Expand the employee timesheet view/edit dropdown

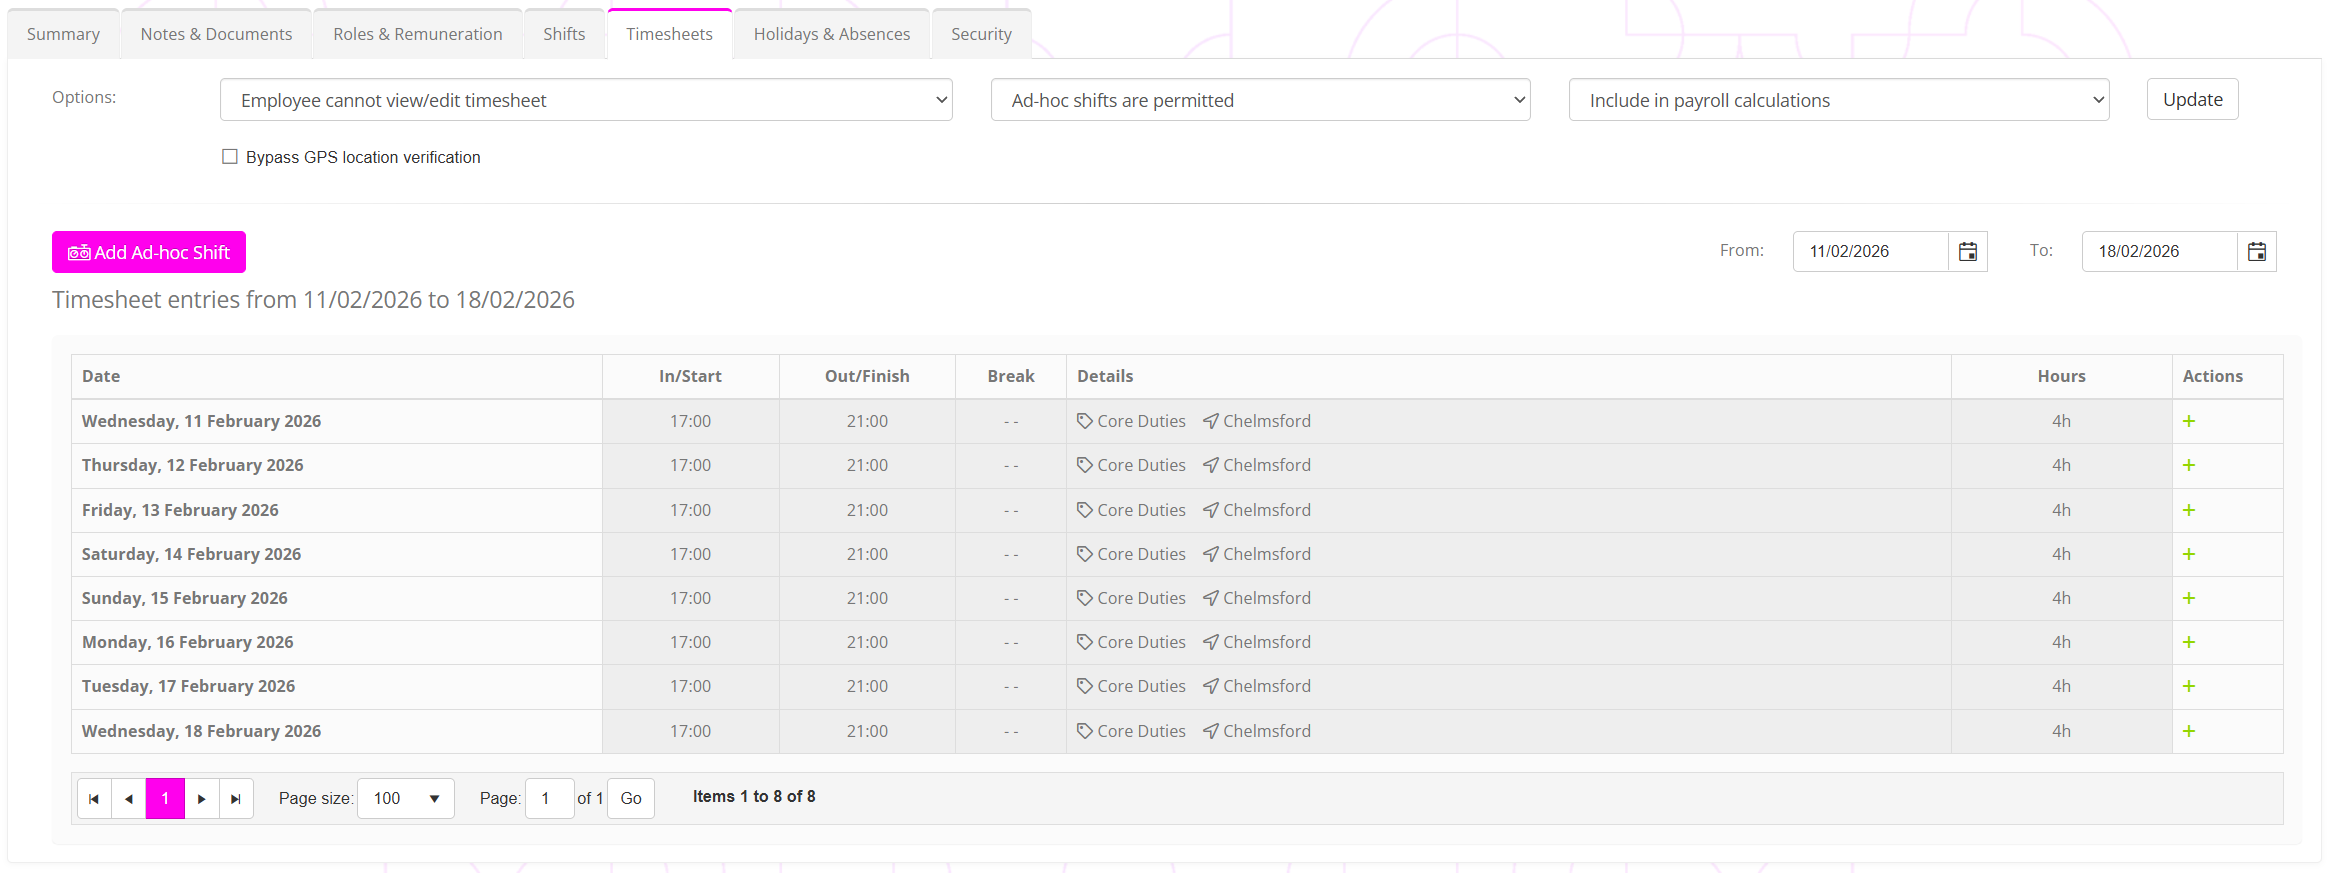tap(585, 100)
